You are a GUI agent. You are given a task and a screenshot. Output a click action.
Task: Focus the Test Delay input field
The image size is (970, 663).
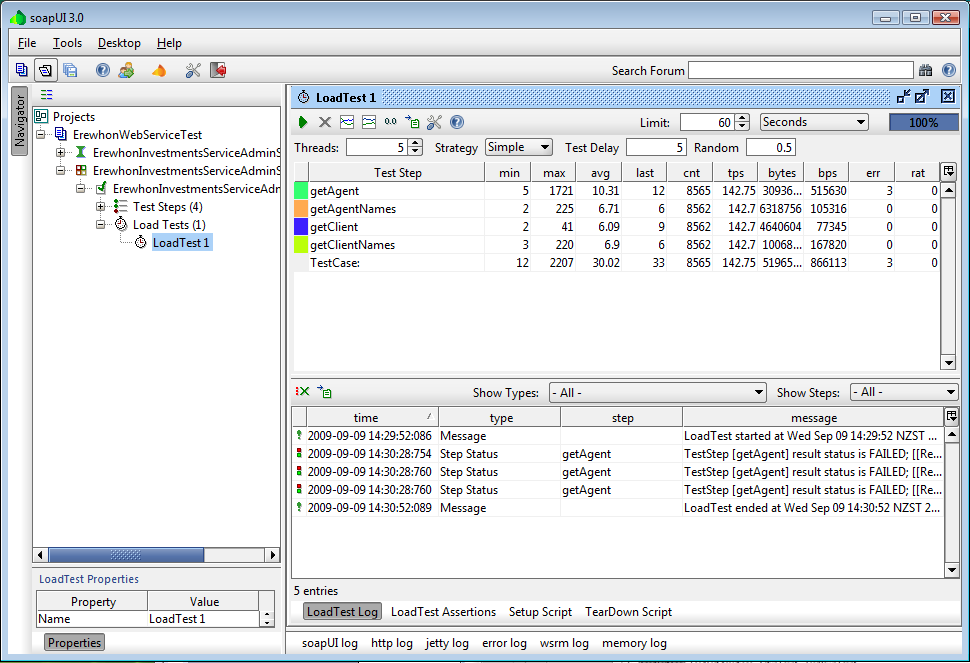pos(656,147)
